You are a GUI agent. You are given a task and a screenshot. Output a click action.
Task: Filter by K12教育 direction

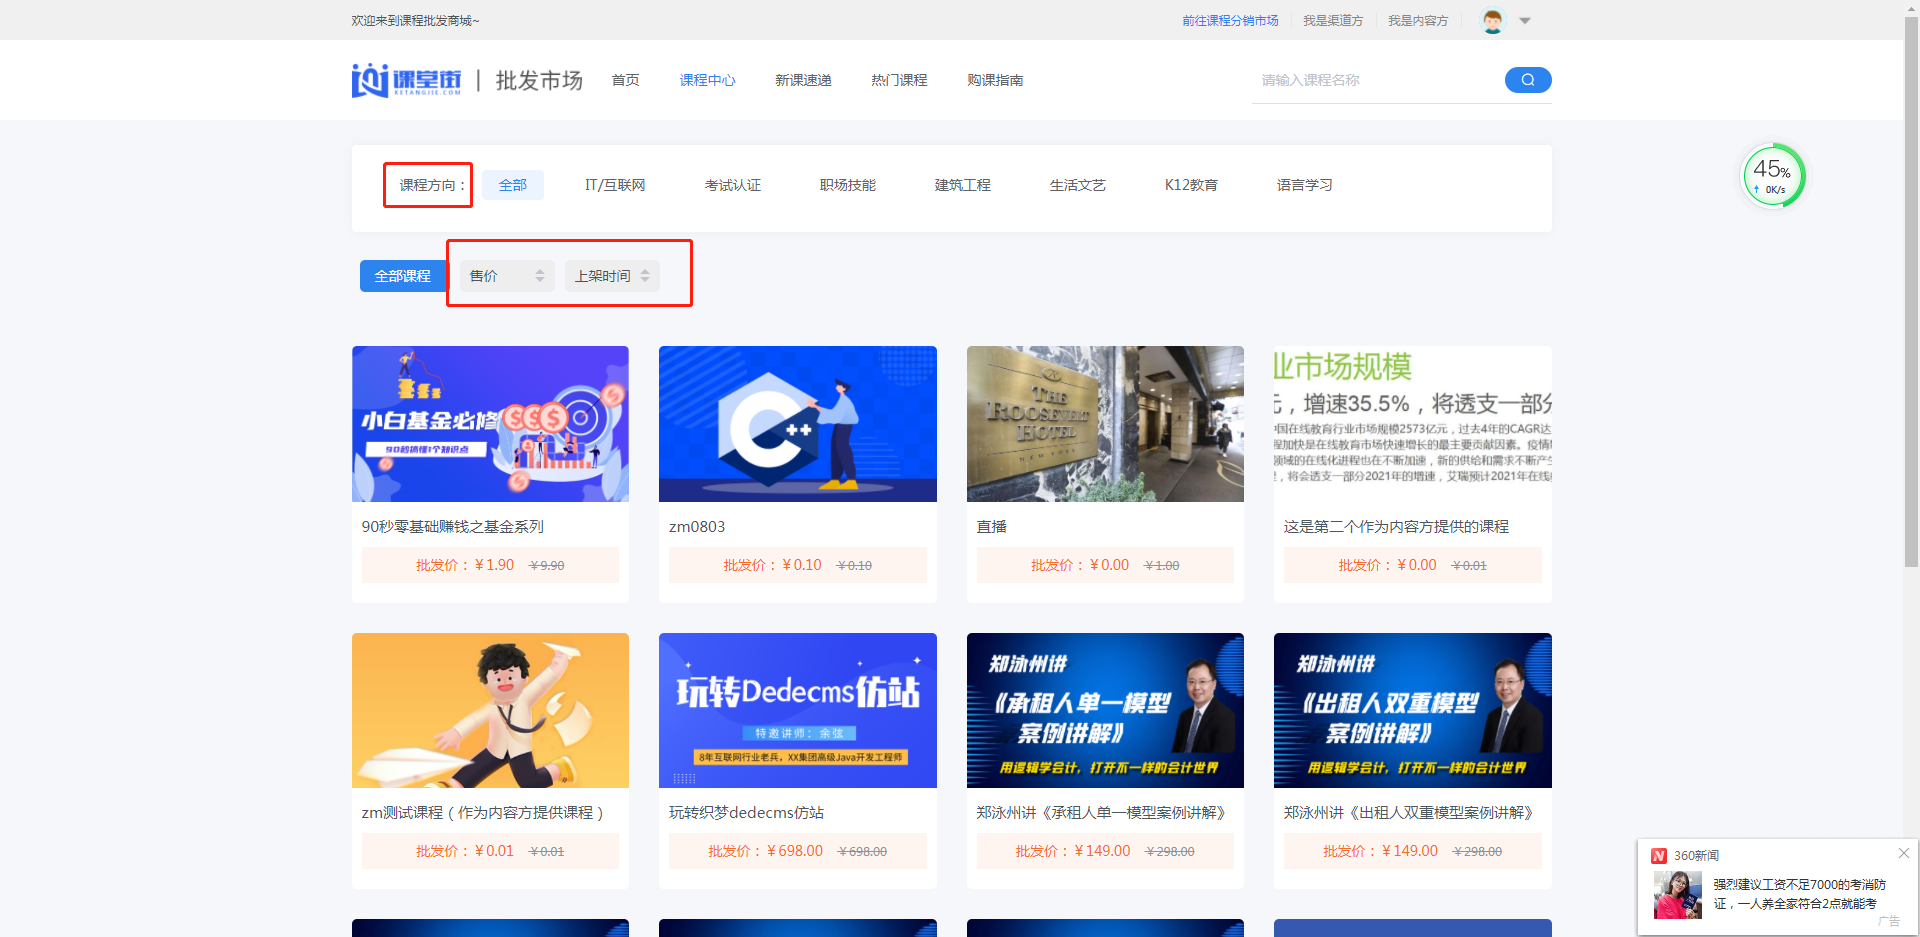(1191, 185)
